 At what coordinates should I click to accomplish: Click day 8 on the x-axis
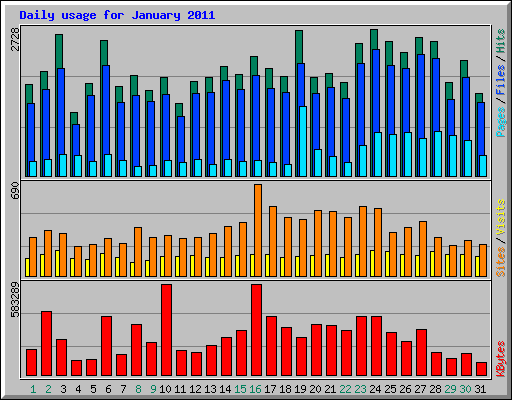click(x=138, y=389)
